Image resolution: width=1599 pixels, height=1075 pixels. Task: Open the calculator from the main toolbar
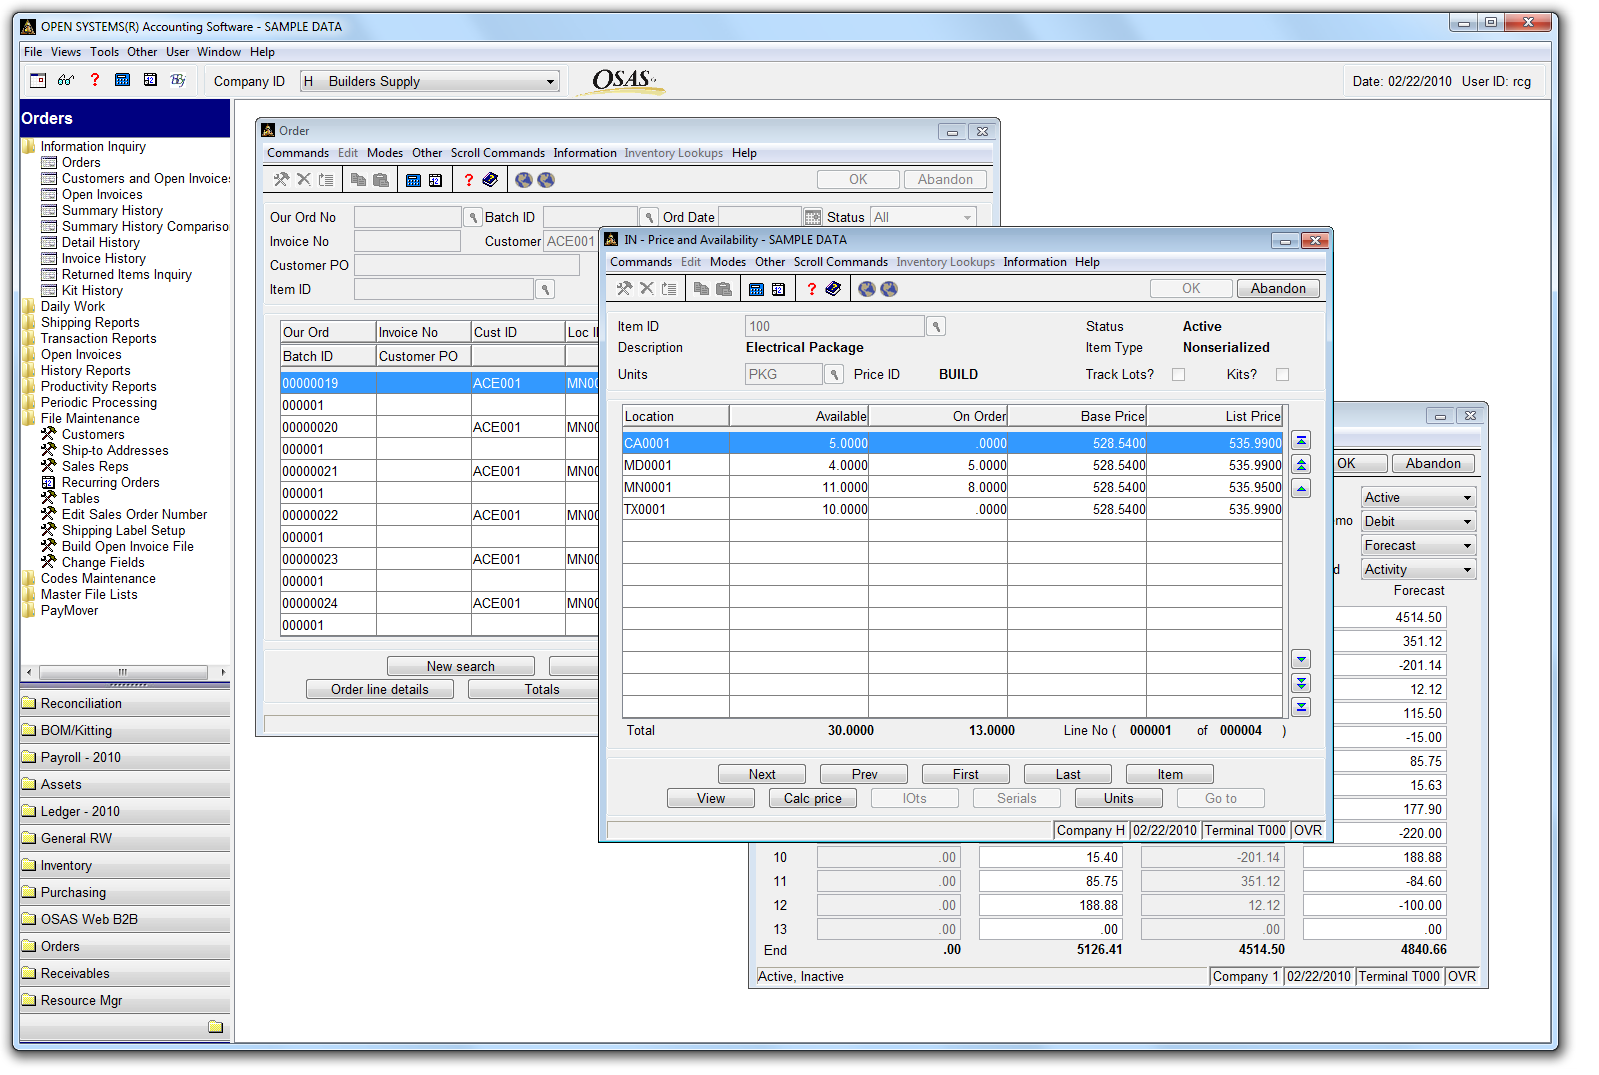122,80
